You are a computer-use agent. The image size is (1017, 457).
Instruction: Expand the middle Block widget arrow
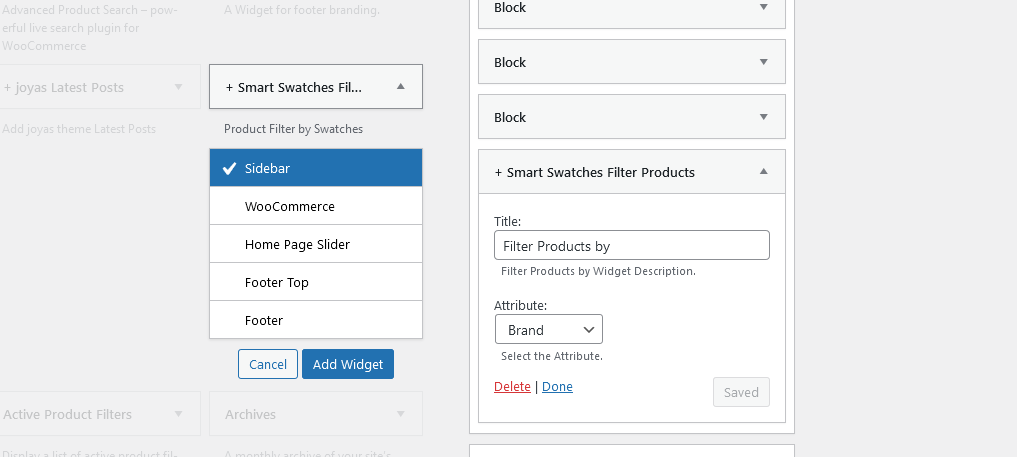point(764,62)
